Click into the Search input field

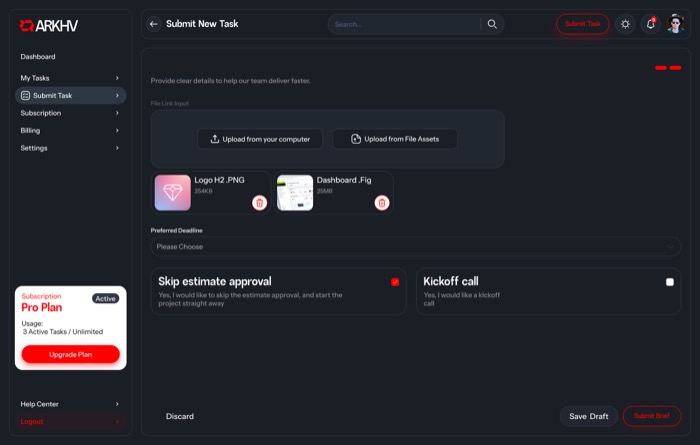tap(406, 24)
